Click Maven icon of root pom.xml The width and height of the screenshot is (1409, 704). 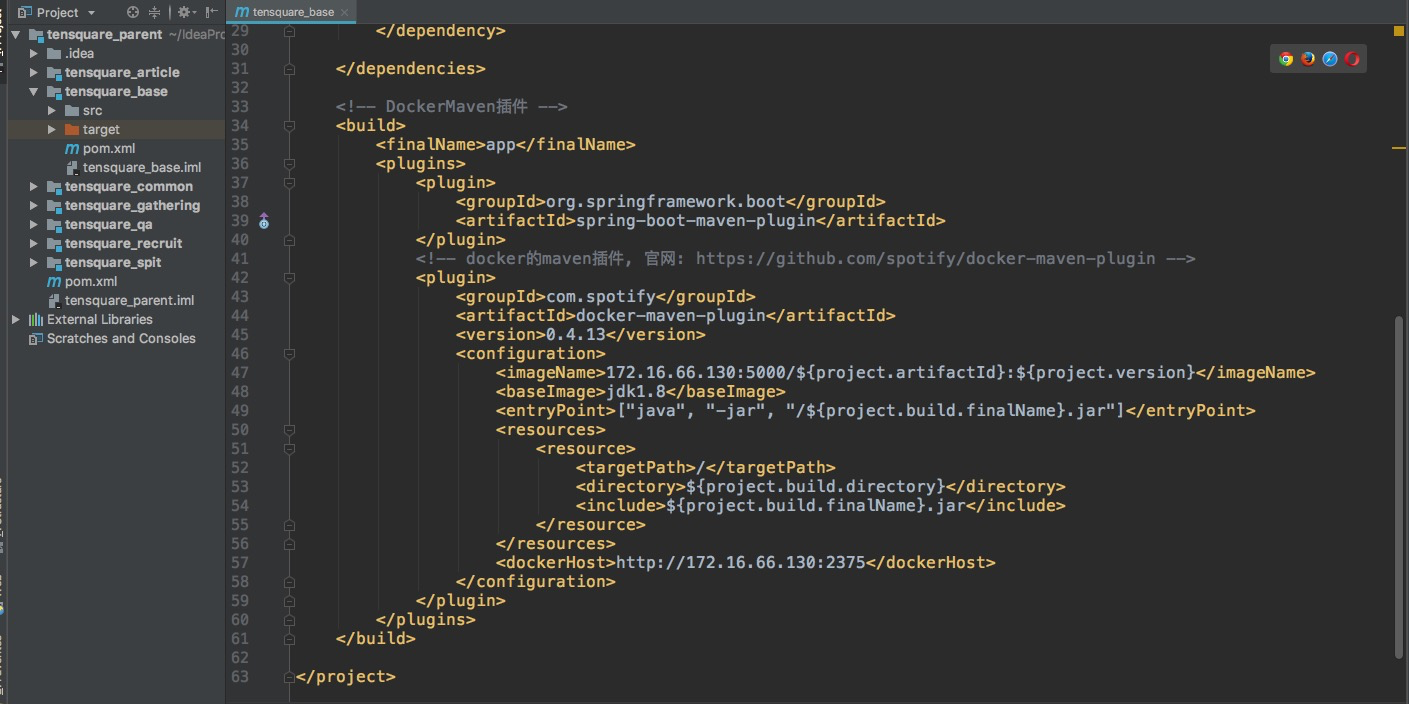[x=54, y=282]
